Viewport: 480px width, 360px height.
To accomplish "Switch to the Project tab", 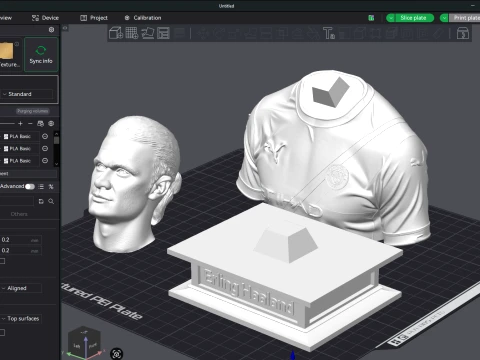I will [x=94, y=18].
